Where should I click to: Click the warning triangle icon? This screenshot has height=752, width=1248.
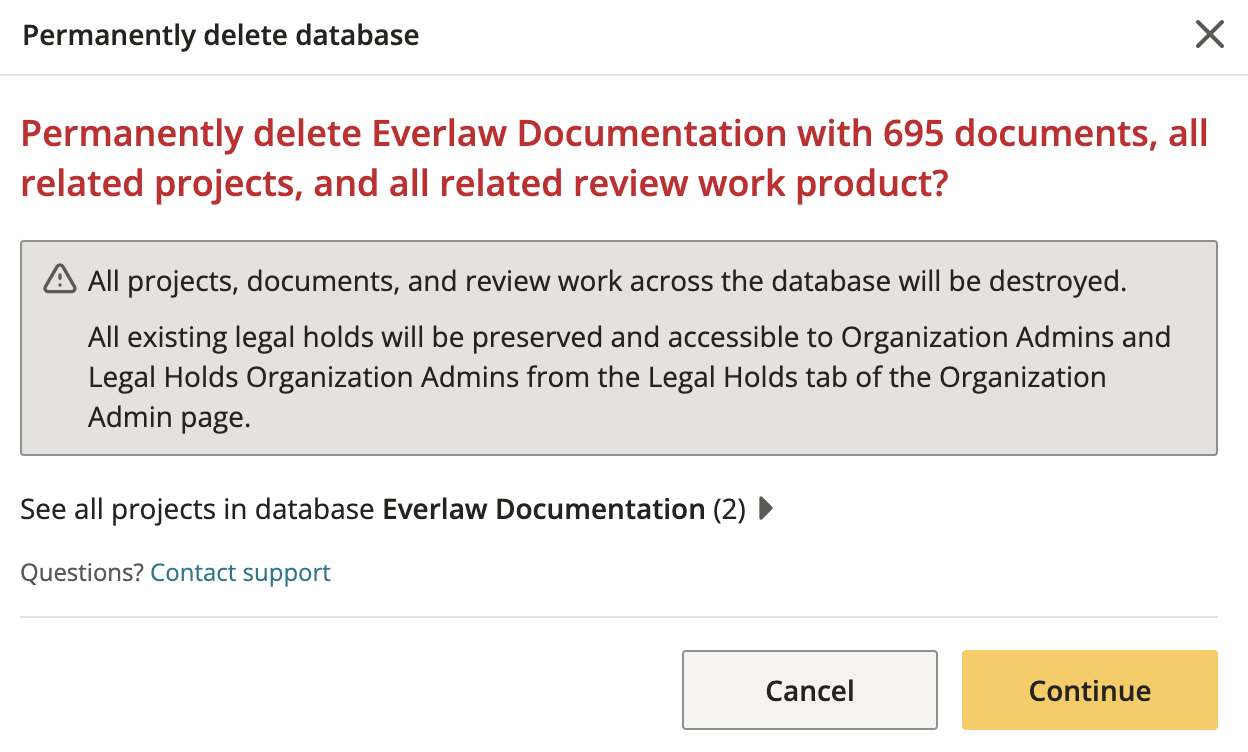click(60, 280)
